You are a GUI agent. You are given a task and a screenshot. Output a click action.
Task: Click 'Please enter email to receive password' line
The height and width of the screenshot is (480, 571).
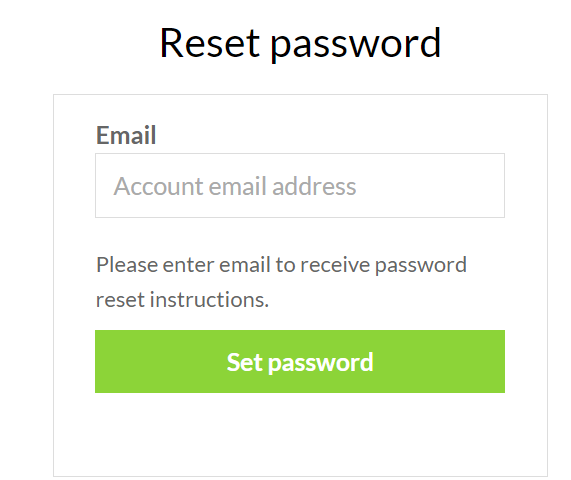point(281,265)
